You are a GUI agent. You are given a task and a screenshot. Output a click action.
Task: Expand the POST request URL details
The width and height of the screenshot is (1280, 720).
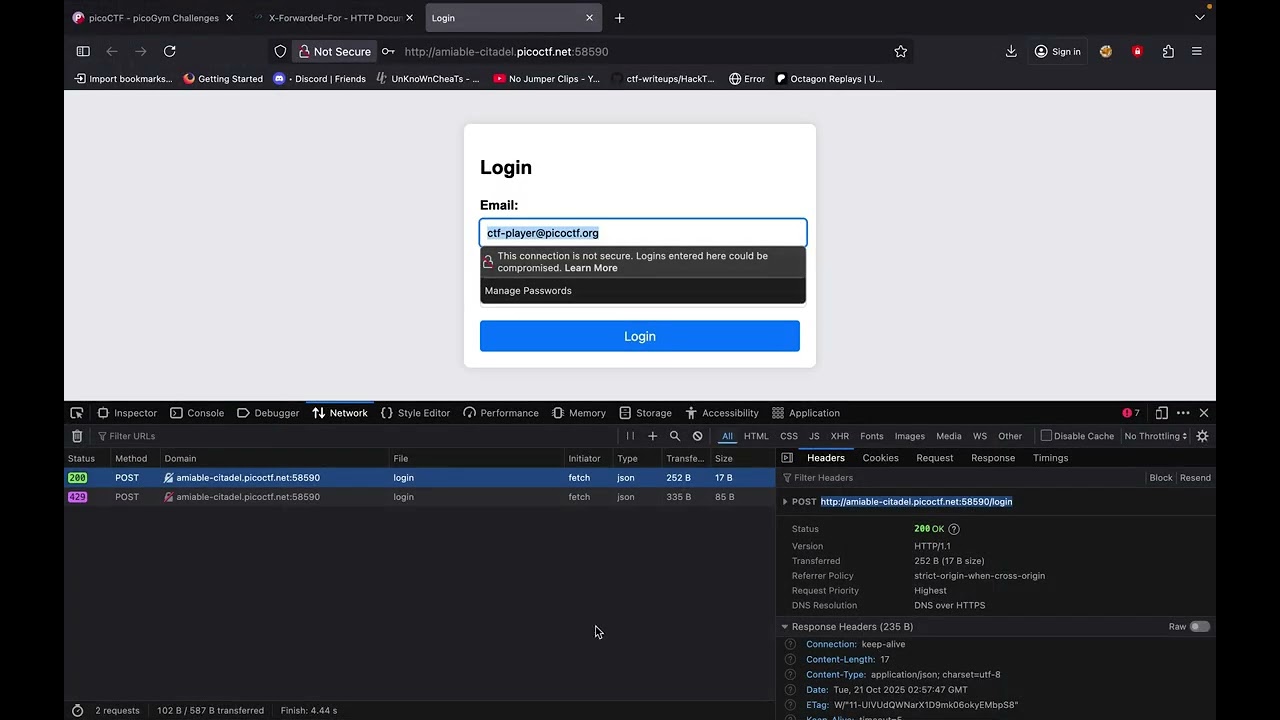(785, 502)
